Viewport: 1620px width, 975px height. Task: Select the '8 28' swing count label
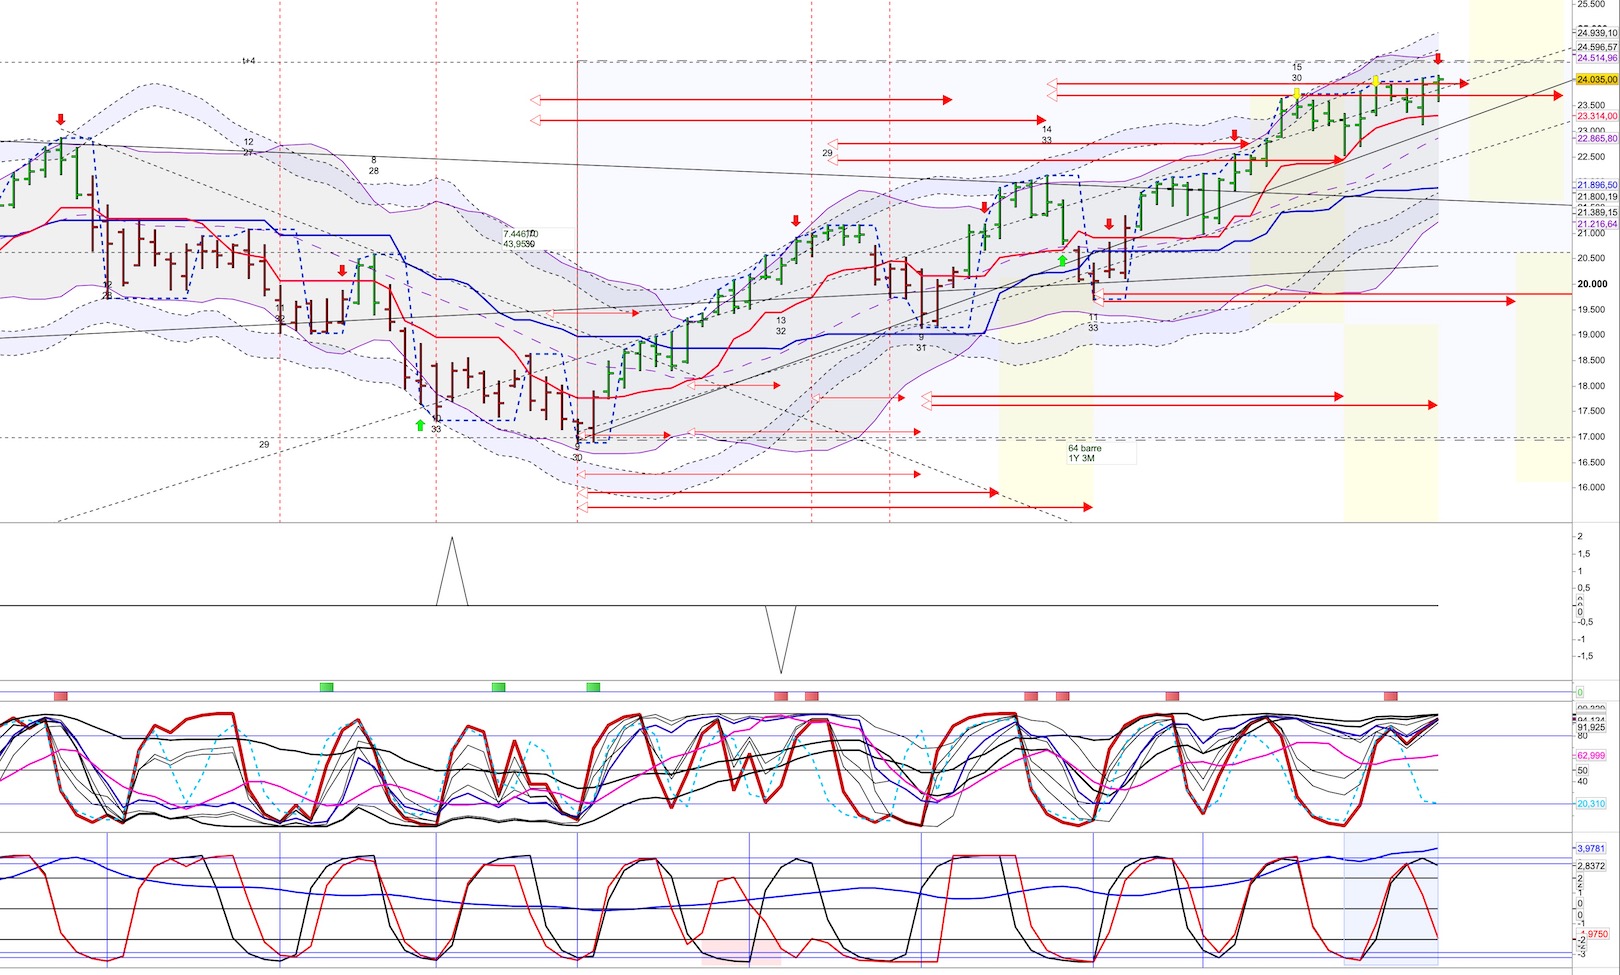pyautogui.click(x=374, y=165)
